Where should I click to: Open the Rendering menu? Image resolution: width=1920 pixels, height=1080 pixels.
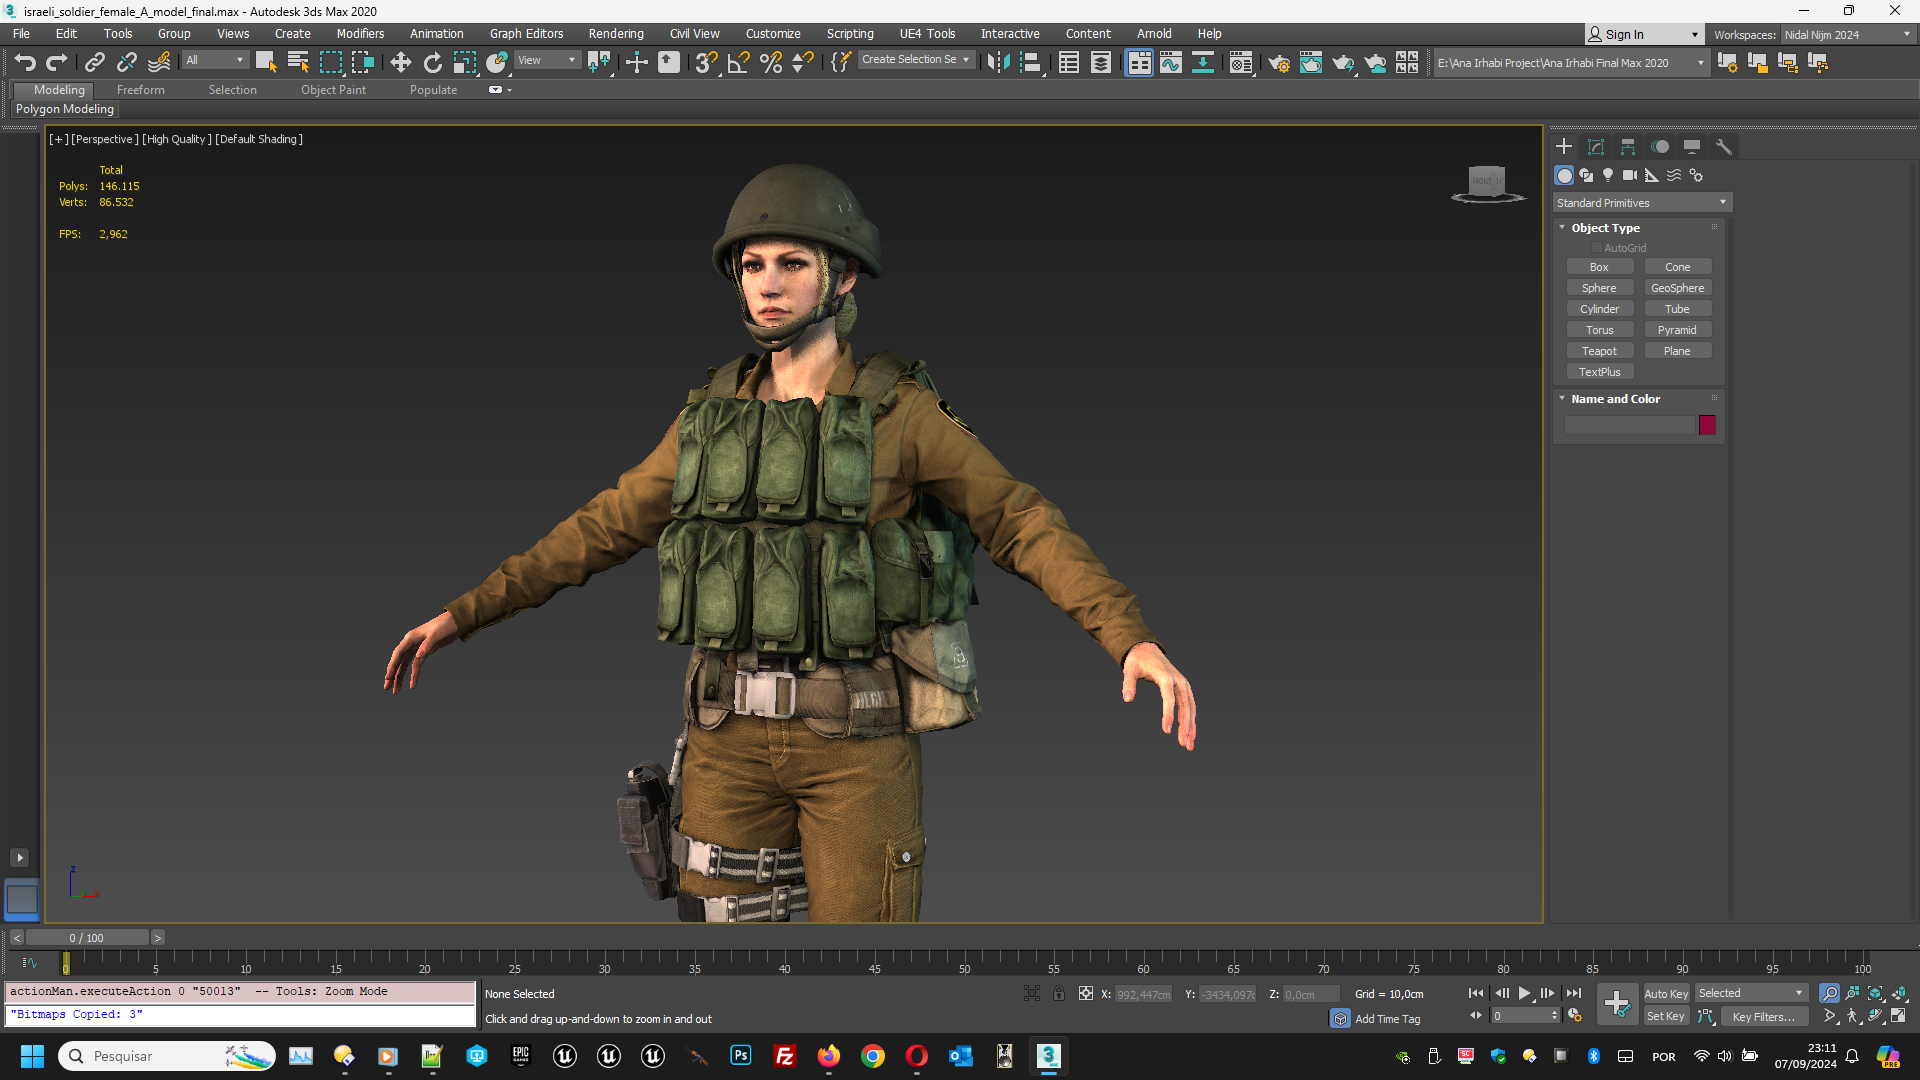(x=616, y=34)
